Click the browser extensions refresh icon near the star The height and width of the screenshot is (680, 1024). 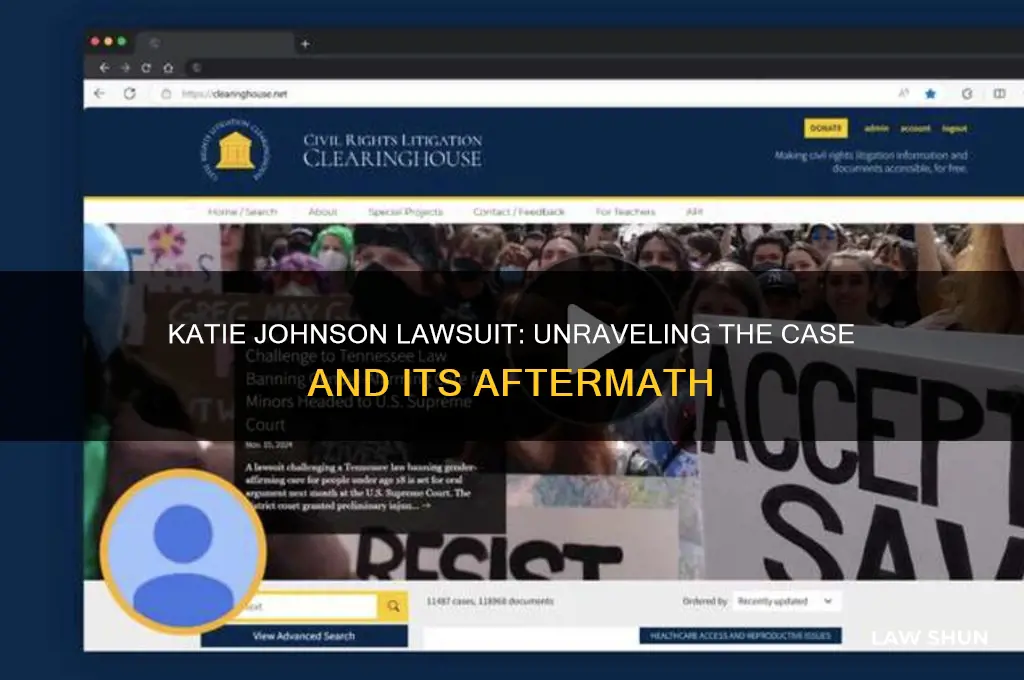(967, 94)
